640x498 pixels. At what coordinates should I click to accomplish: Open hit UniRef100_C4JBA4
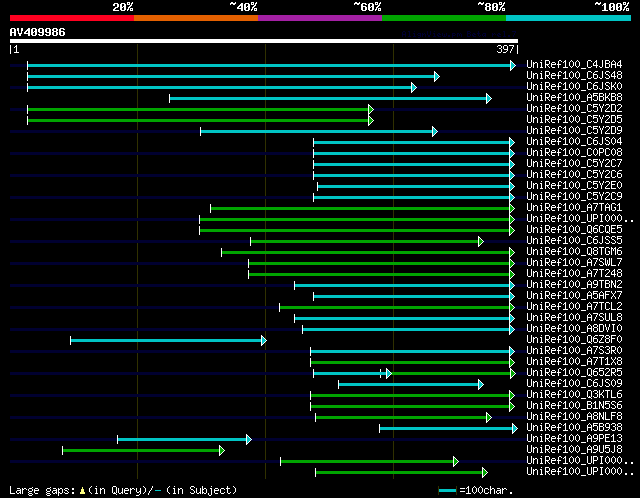(574, 64)
